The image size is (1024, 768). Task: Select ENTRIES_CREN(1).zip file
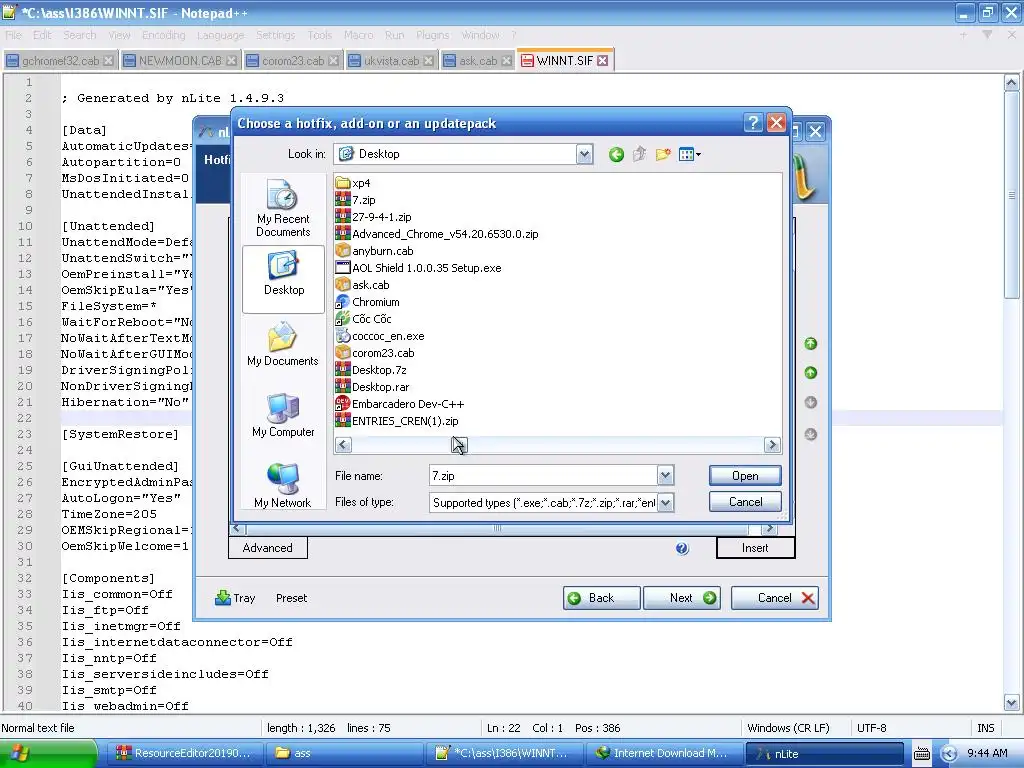pos(397,421)
